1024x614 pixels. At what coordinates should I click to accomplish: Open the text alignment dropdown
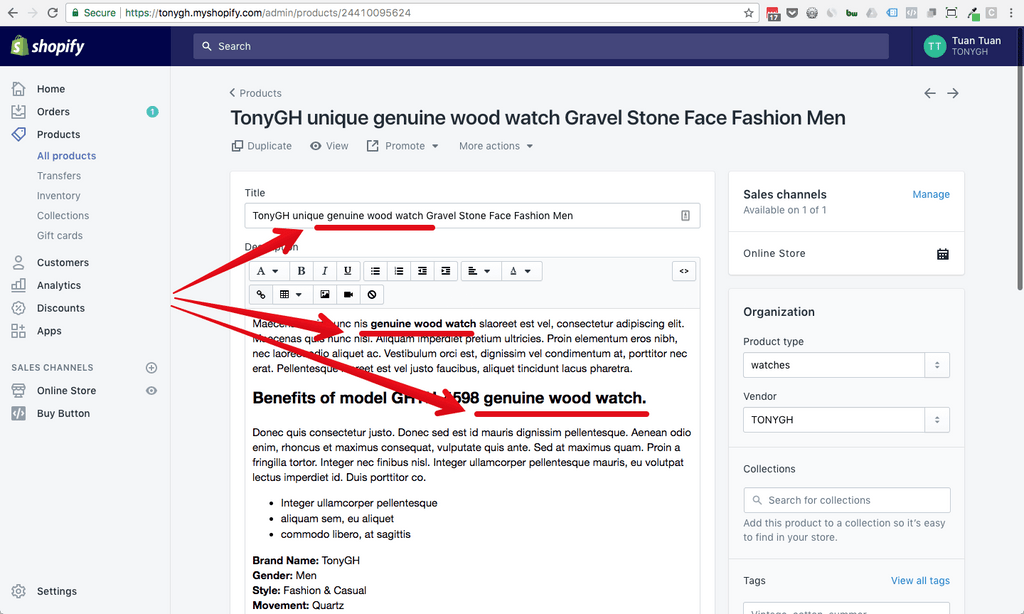click(x=480, y=271)
